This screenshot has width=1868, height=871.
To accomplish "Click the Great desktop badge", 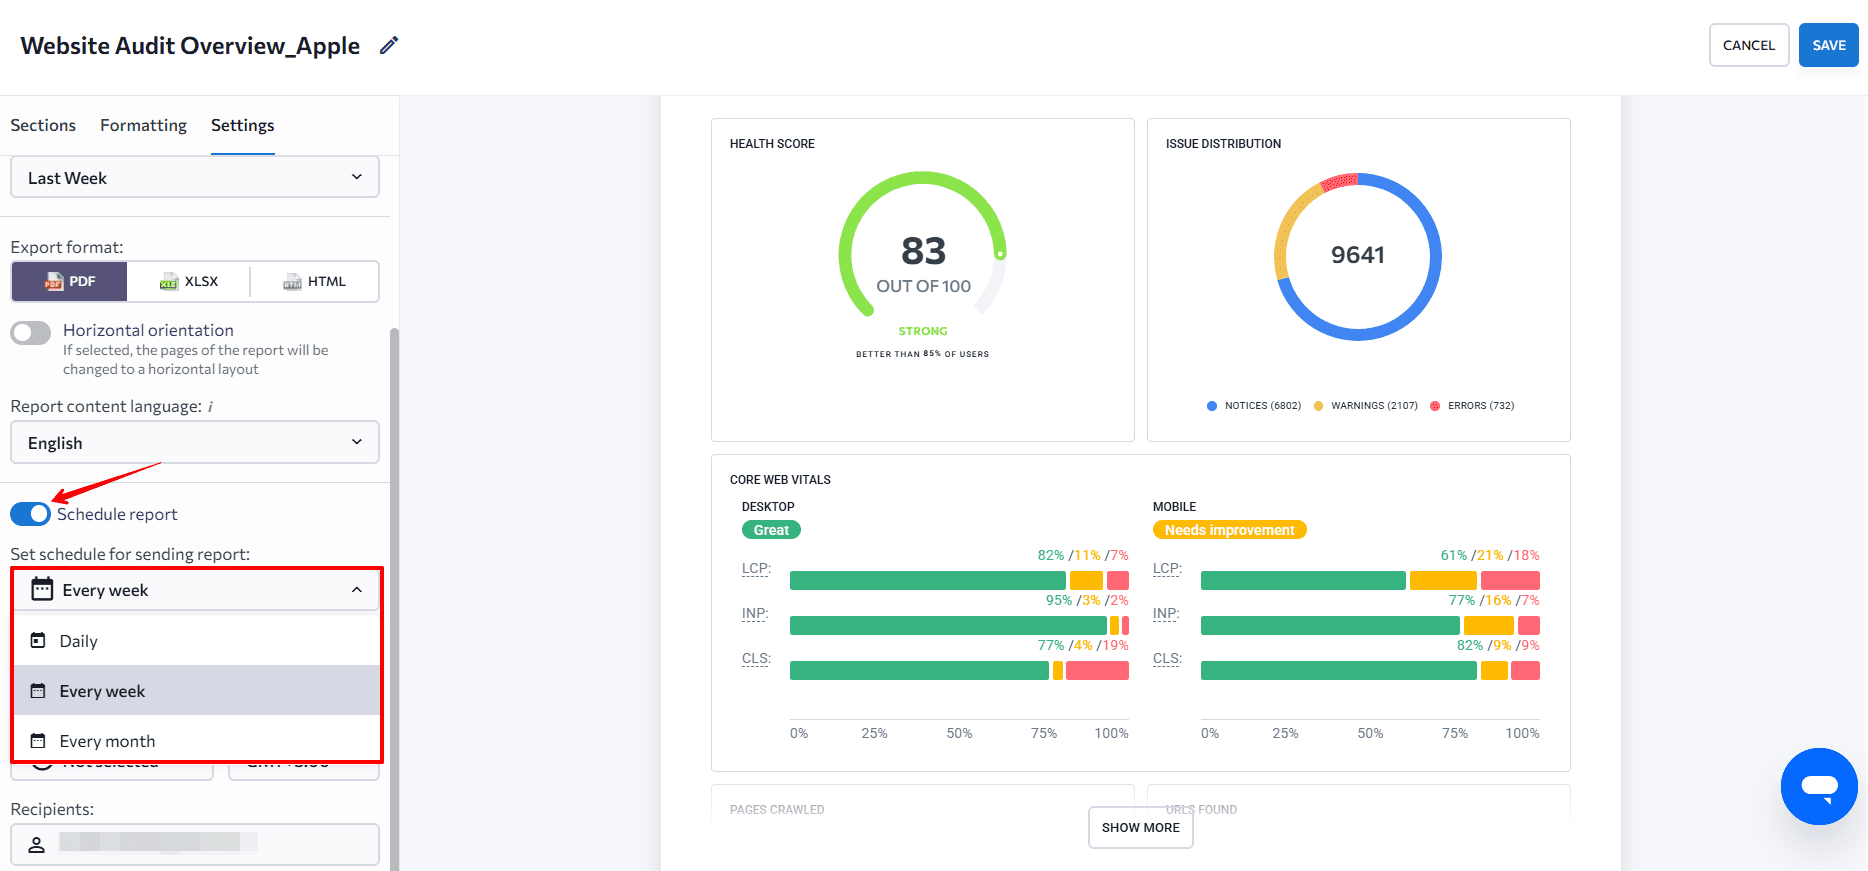I will [x=771, y=530].
